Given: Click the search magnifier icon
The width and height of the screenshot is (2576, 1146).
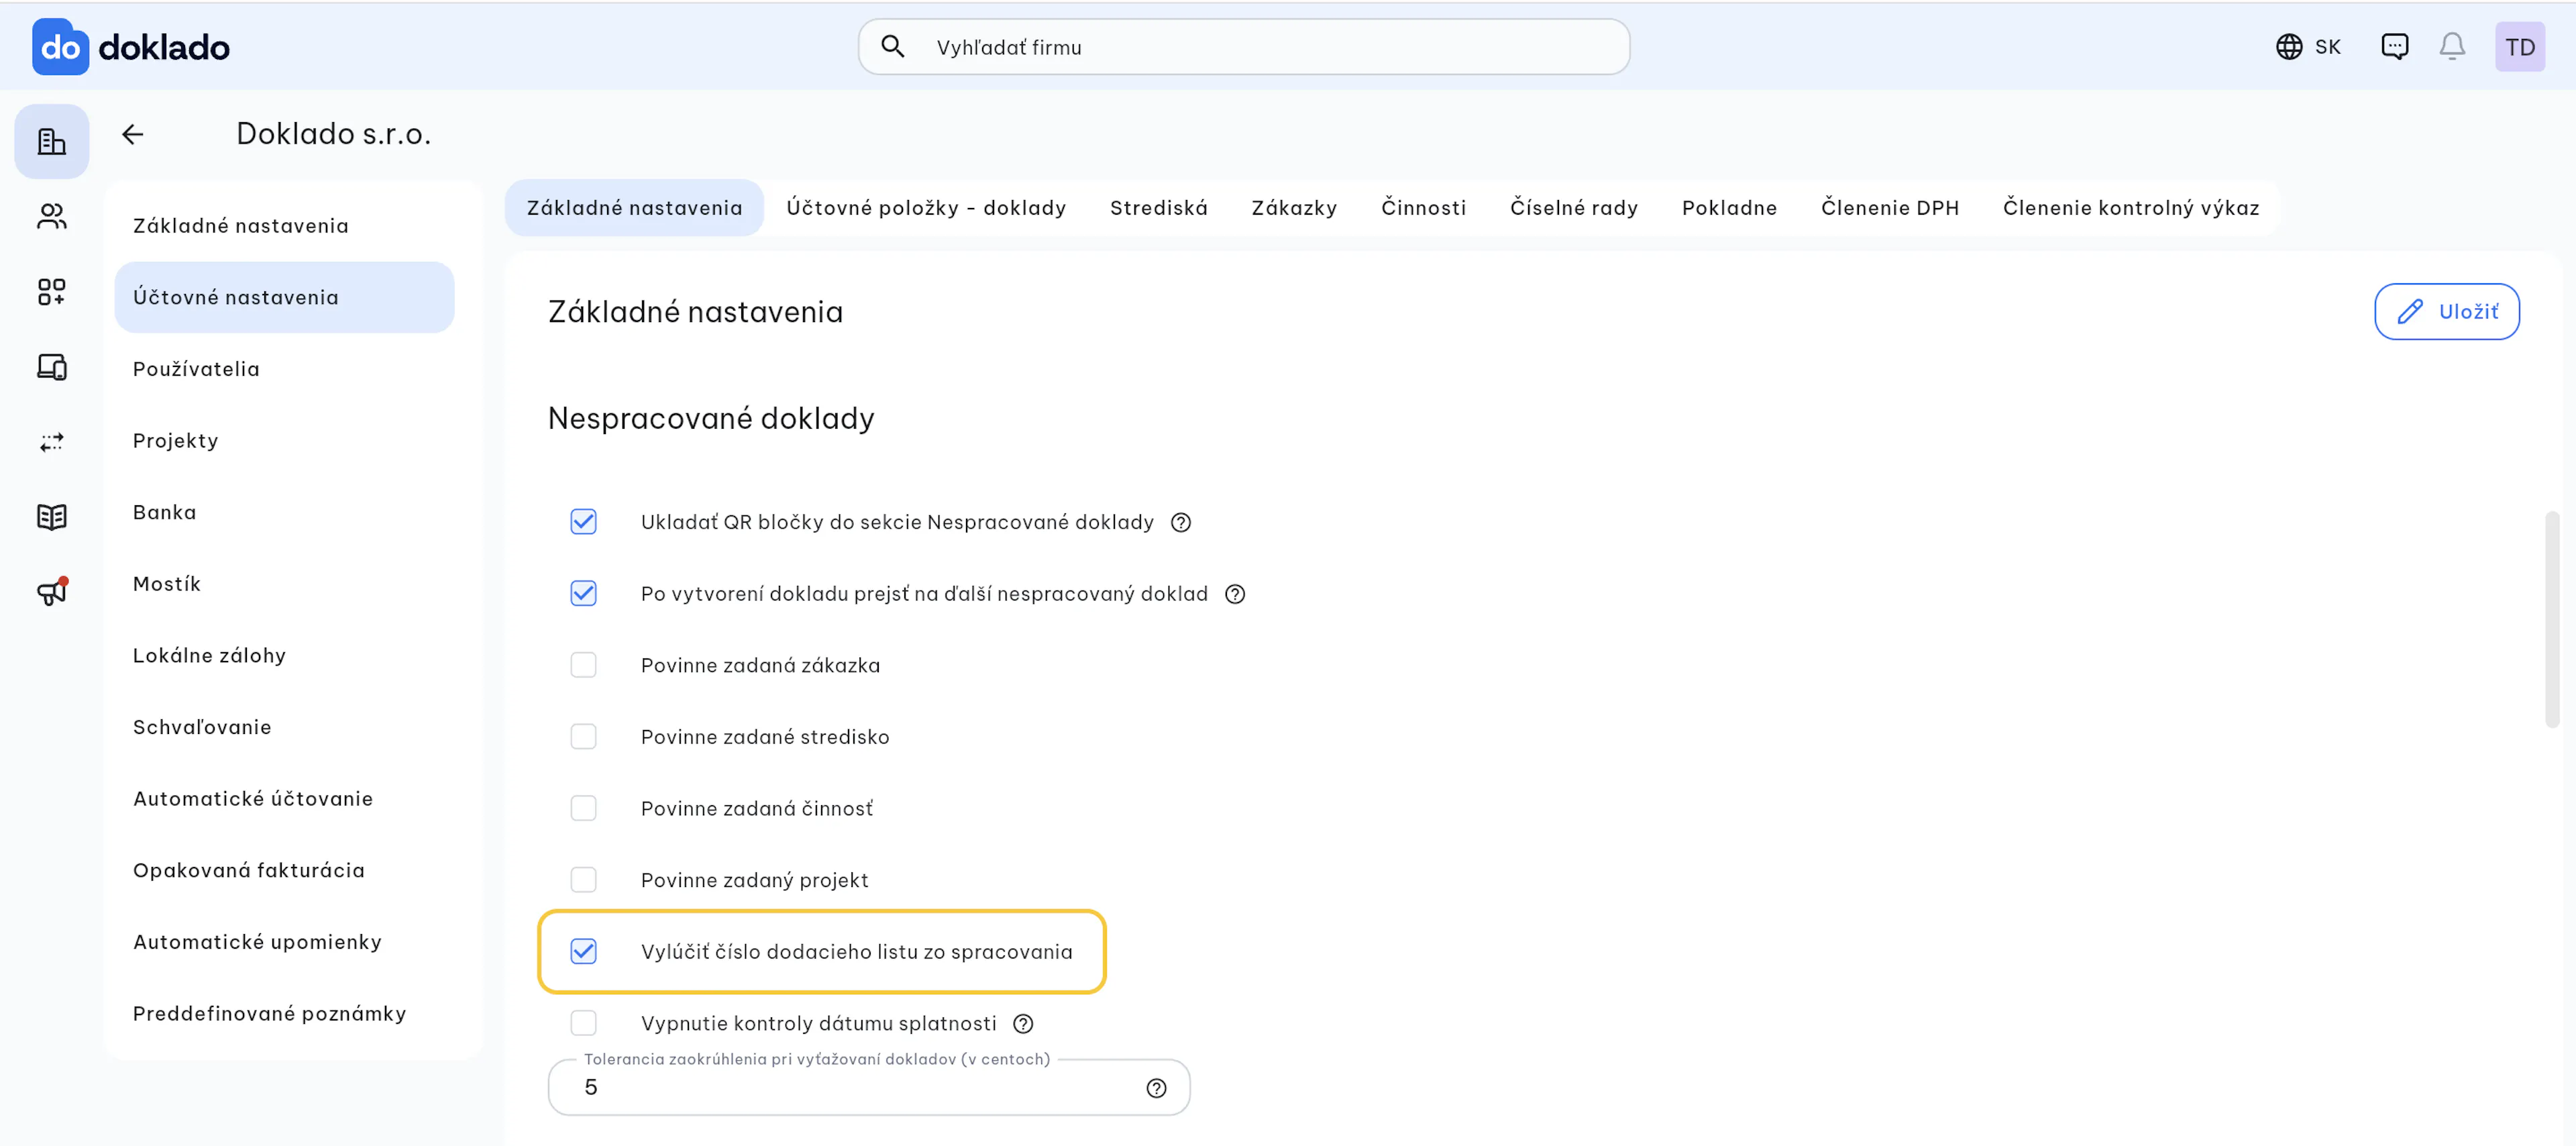Looking at the screenshot, I should (x=893, y=47).
